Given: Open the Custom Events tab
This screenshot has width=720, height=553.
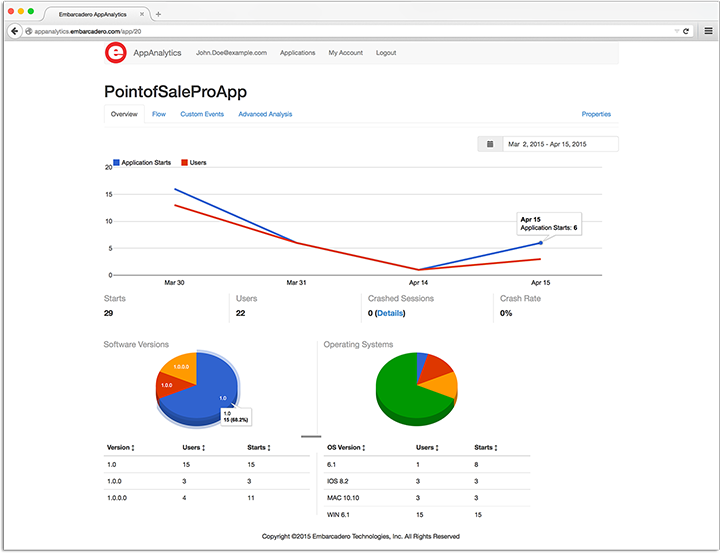Looking at the screenshot, I should (202, 114).
